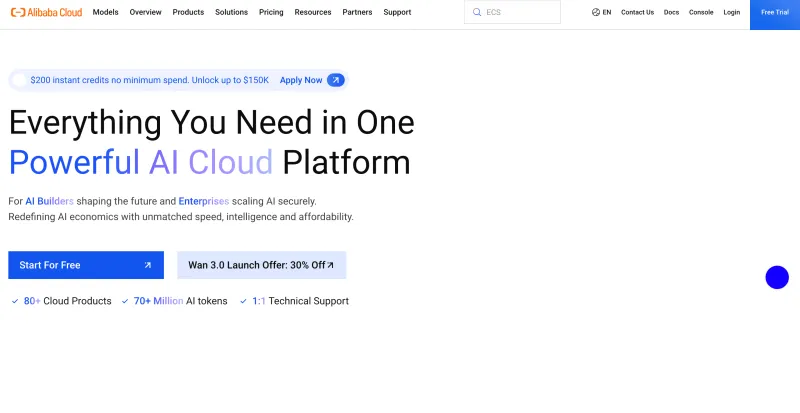Click the globe language icon
The height and width of the screenshot is (413, 800).
pos(596,12)
